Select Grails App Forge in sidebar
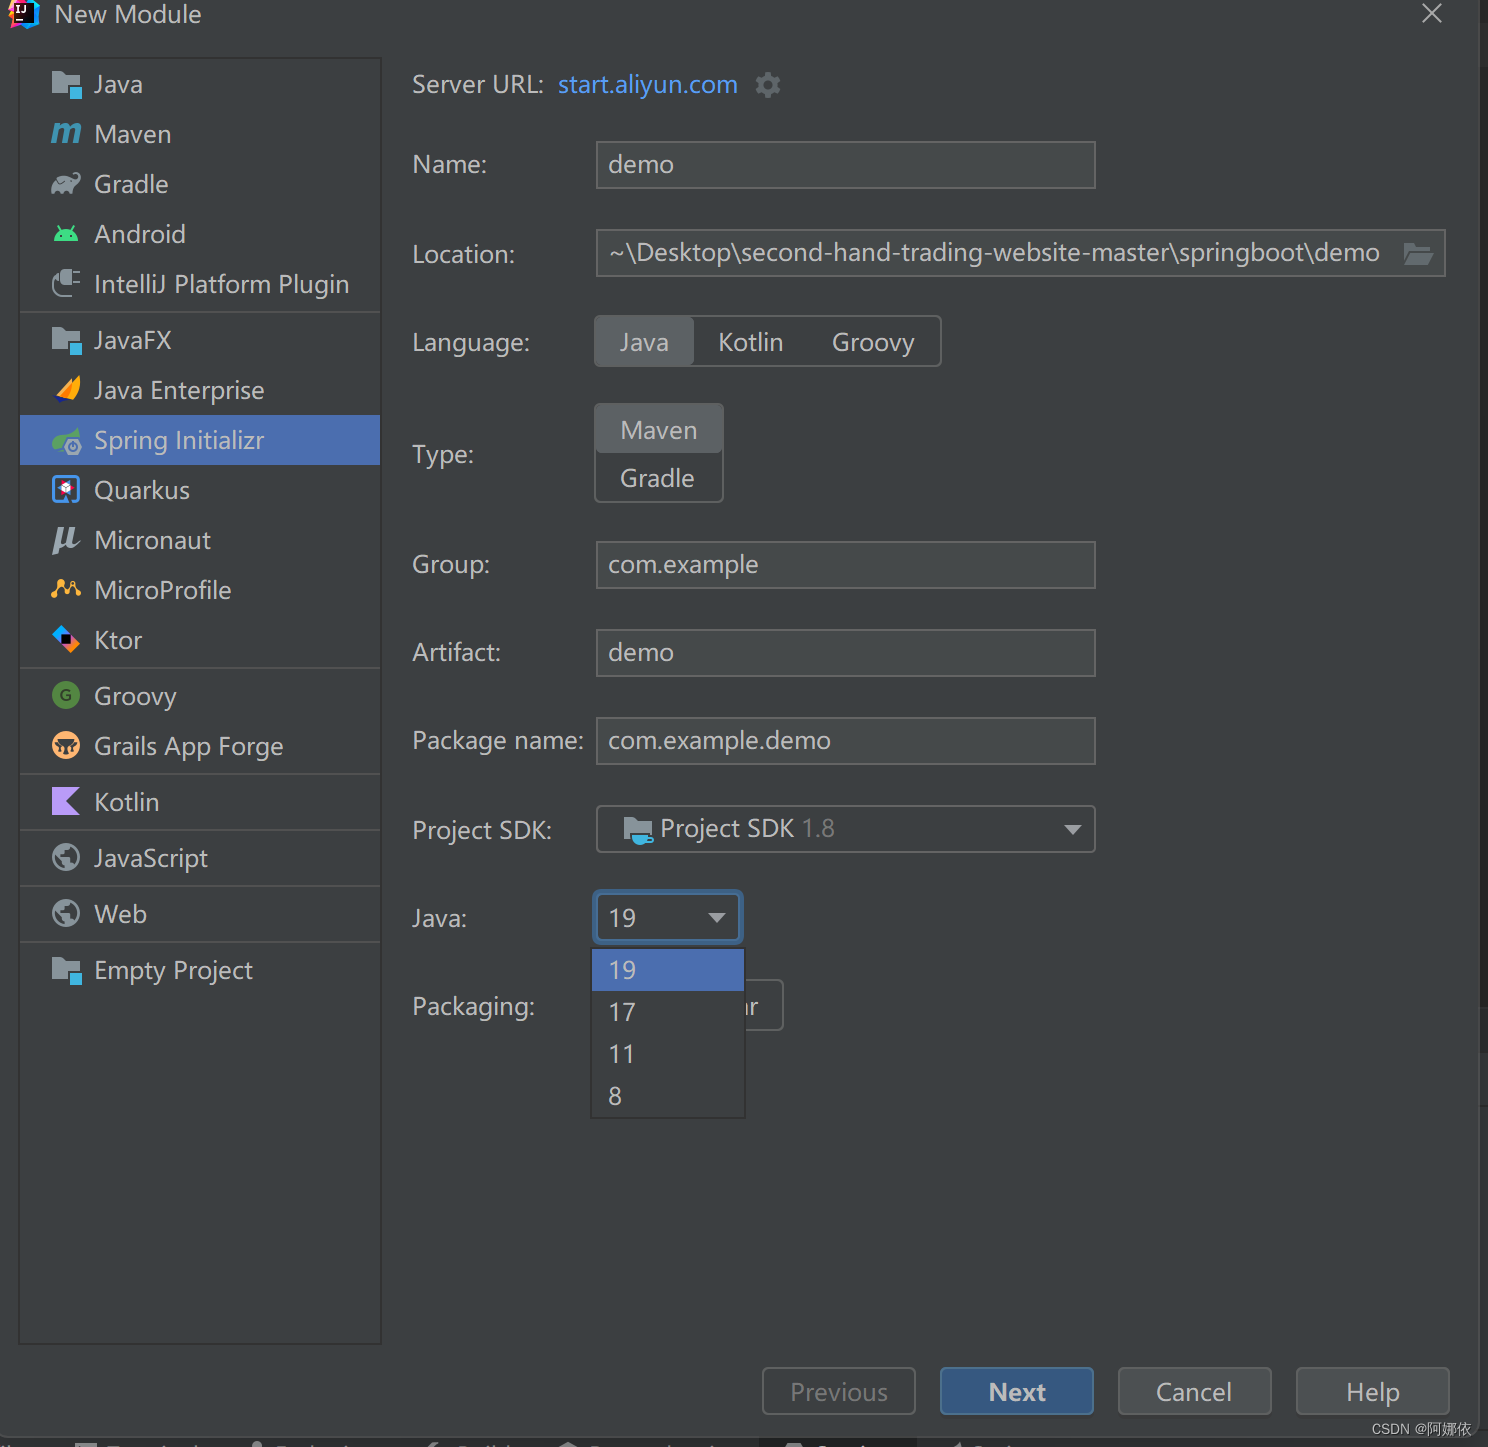Viewport: 1488px width, 1447px height. click(200, 746)
